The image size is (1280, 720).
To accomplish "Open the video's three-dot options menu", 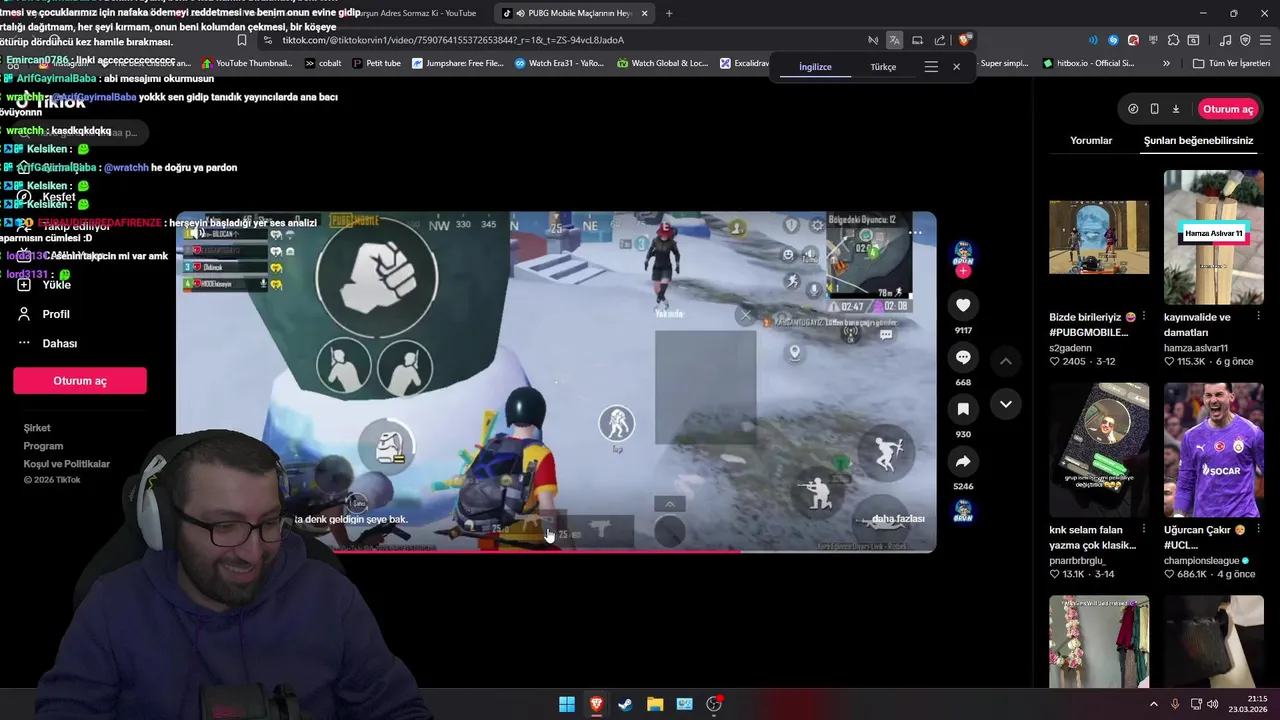I will [915, 232].
